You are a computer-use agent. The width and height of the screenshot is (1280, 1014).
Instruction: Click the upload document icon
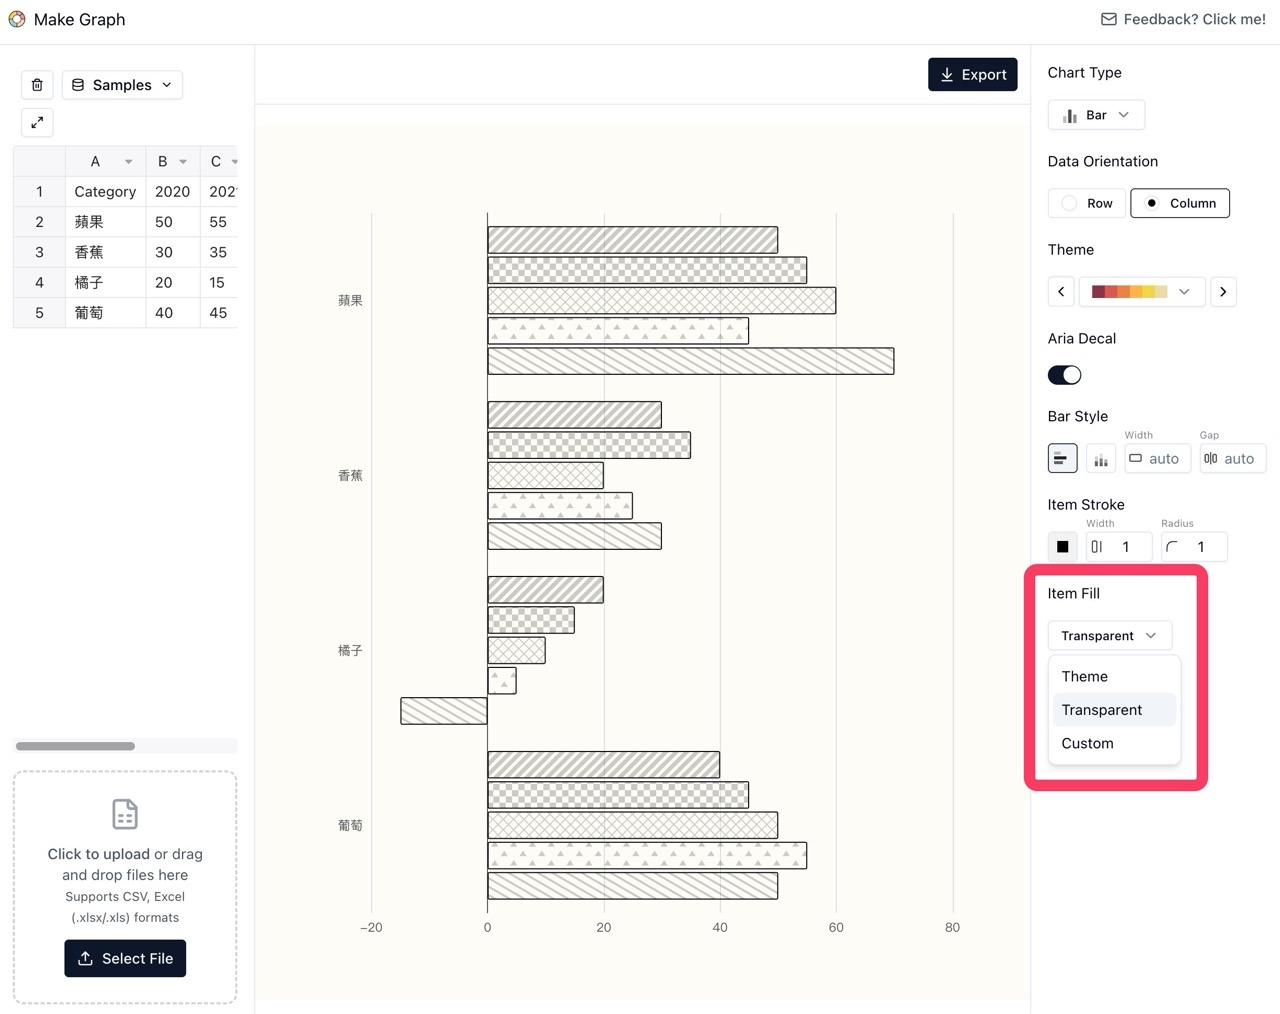[x=125, y=814]
